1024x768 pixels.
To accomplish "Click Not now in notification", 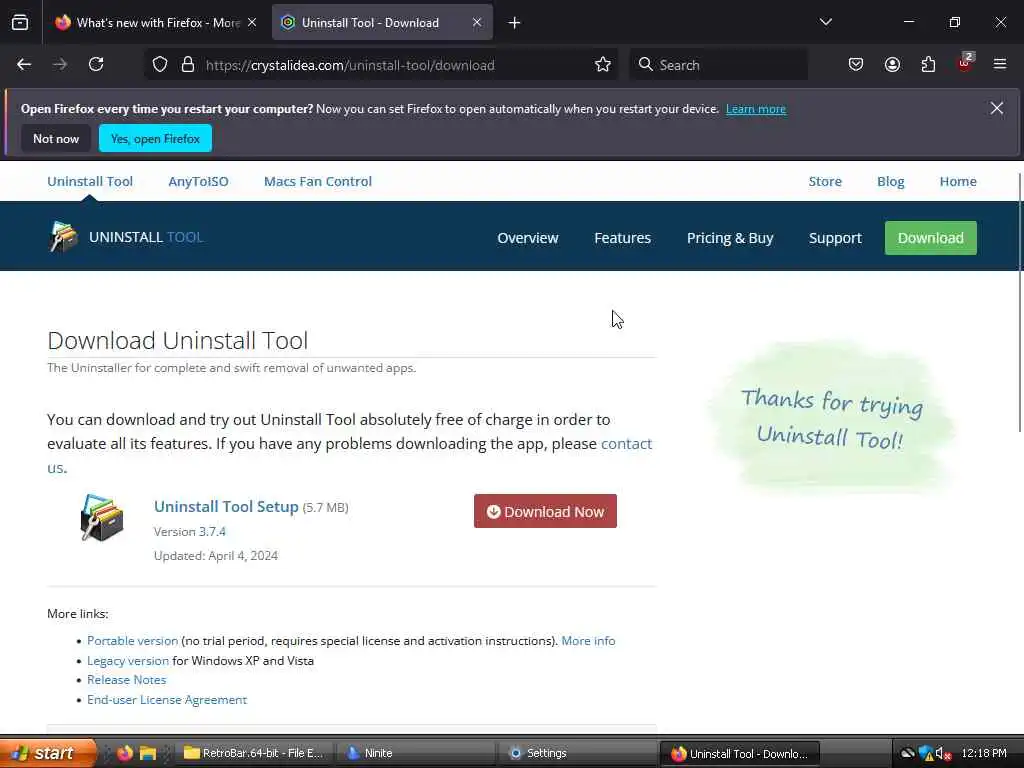I will click(x=56, y=138).
